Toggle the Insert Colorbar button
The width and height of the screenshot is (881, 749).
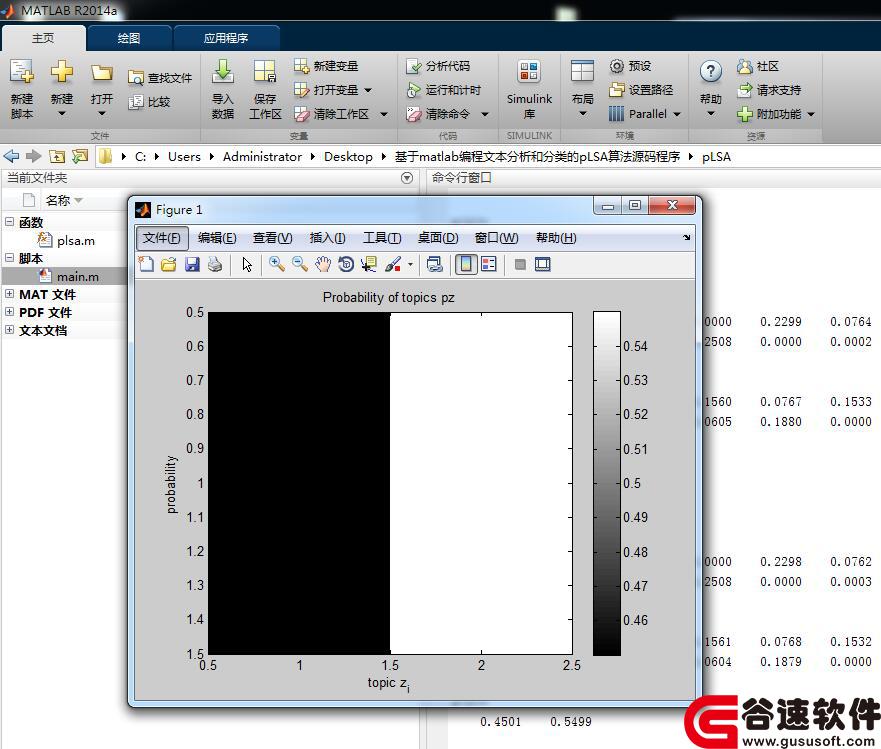pyautogui.click(x=466, y=264)
